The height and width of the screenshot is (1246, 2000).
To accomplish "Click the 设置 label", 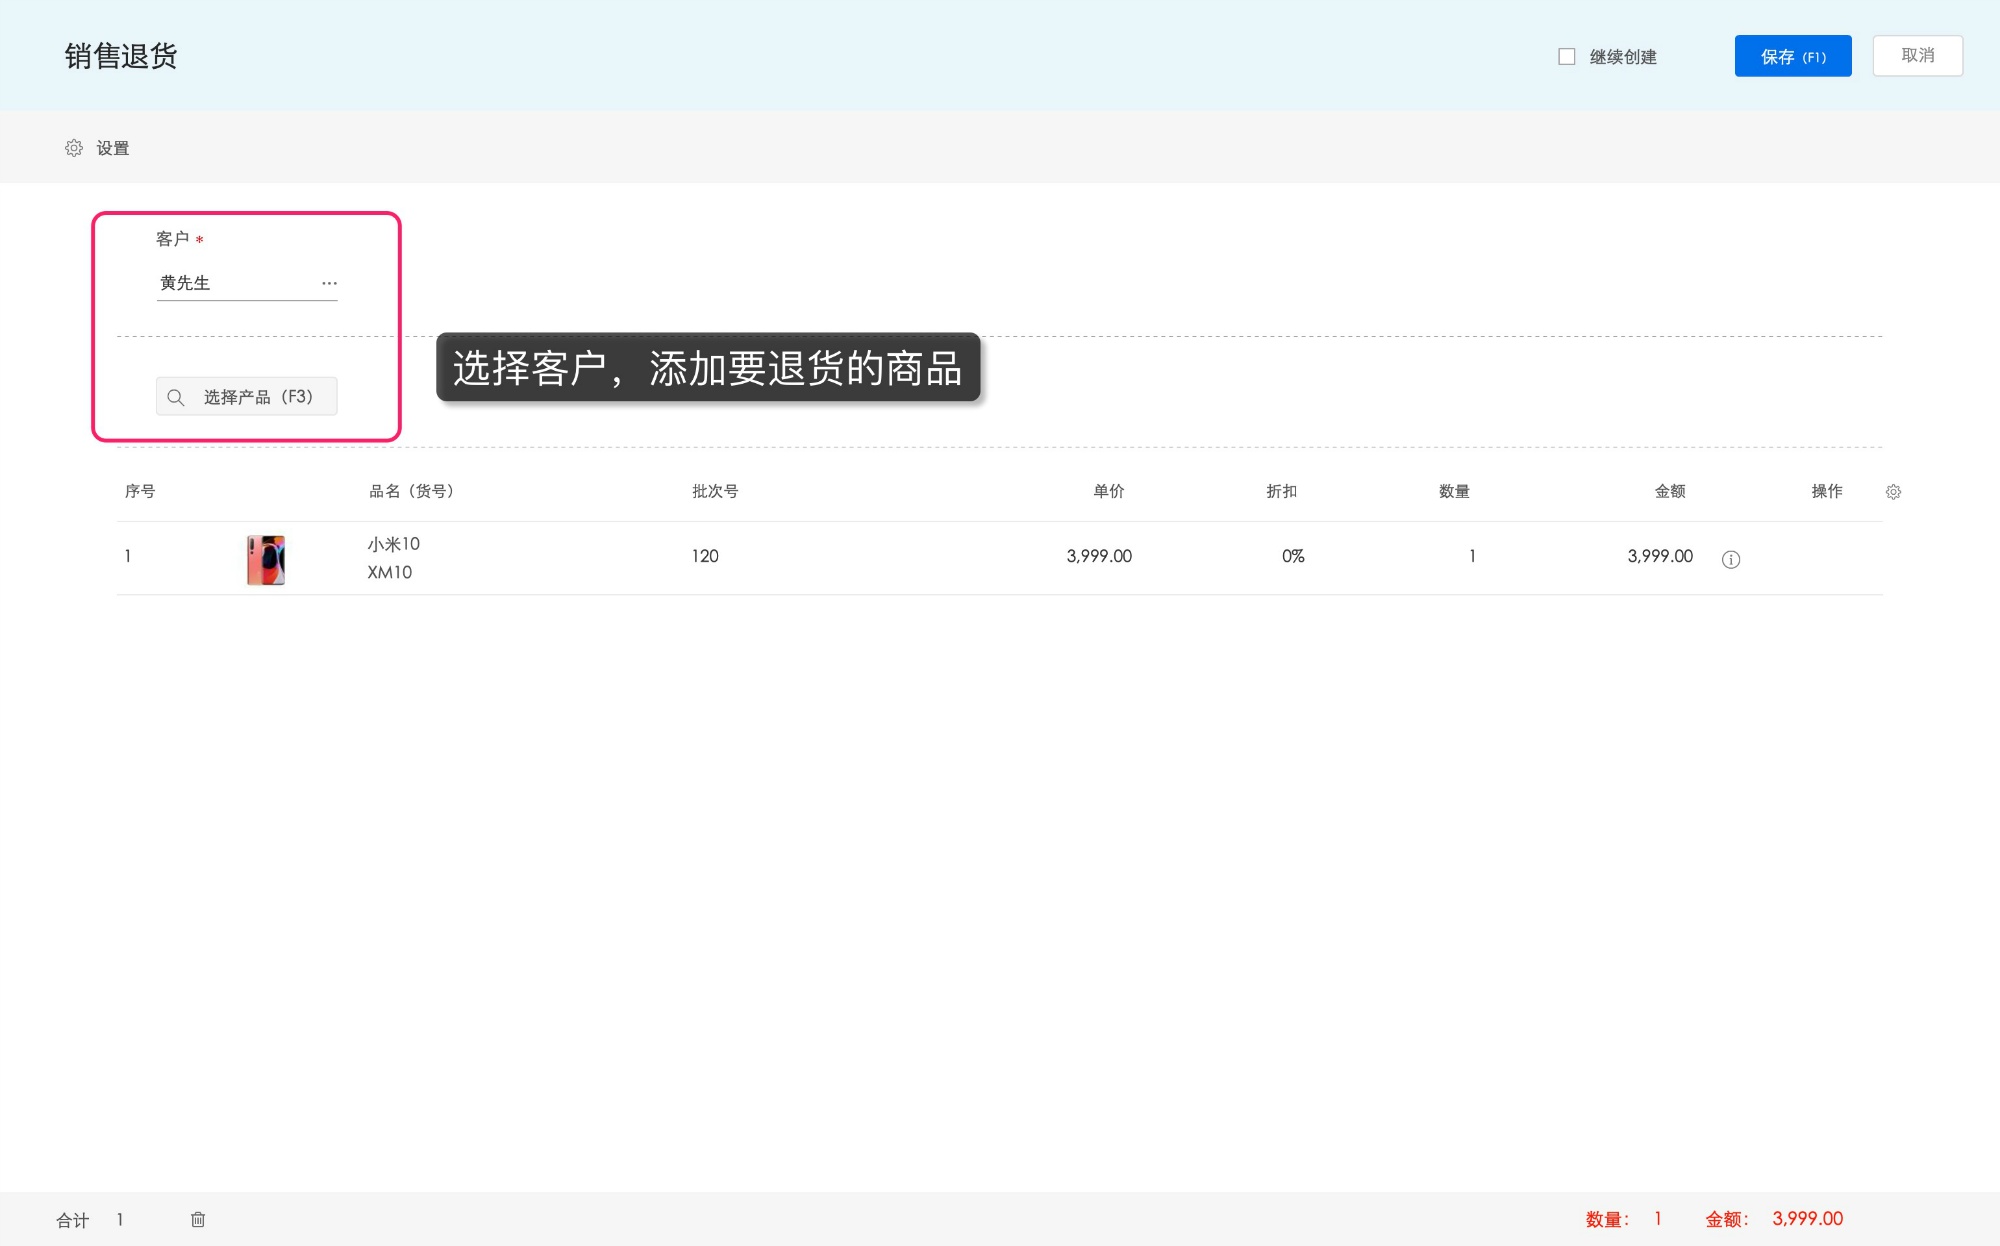I will click(113, 148).
